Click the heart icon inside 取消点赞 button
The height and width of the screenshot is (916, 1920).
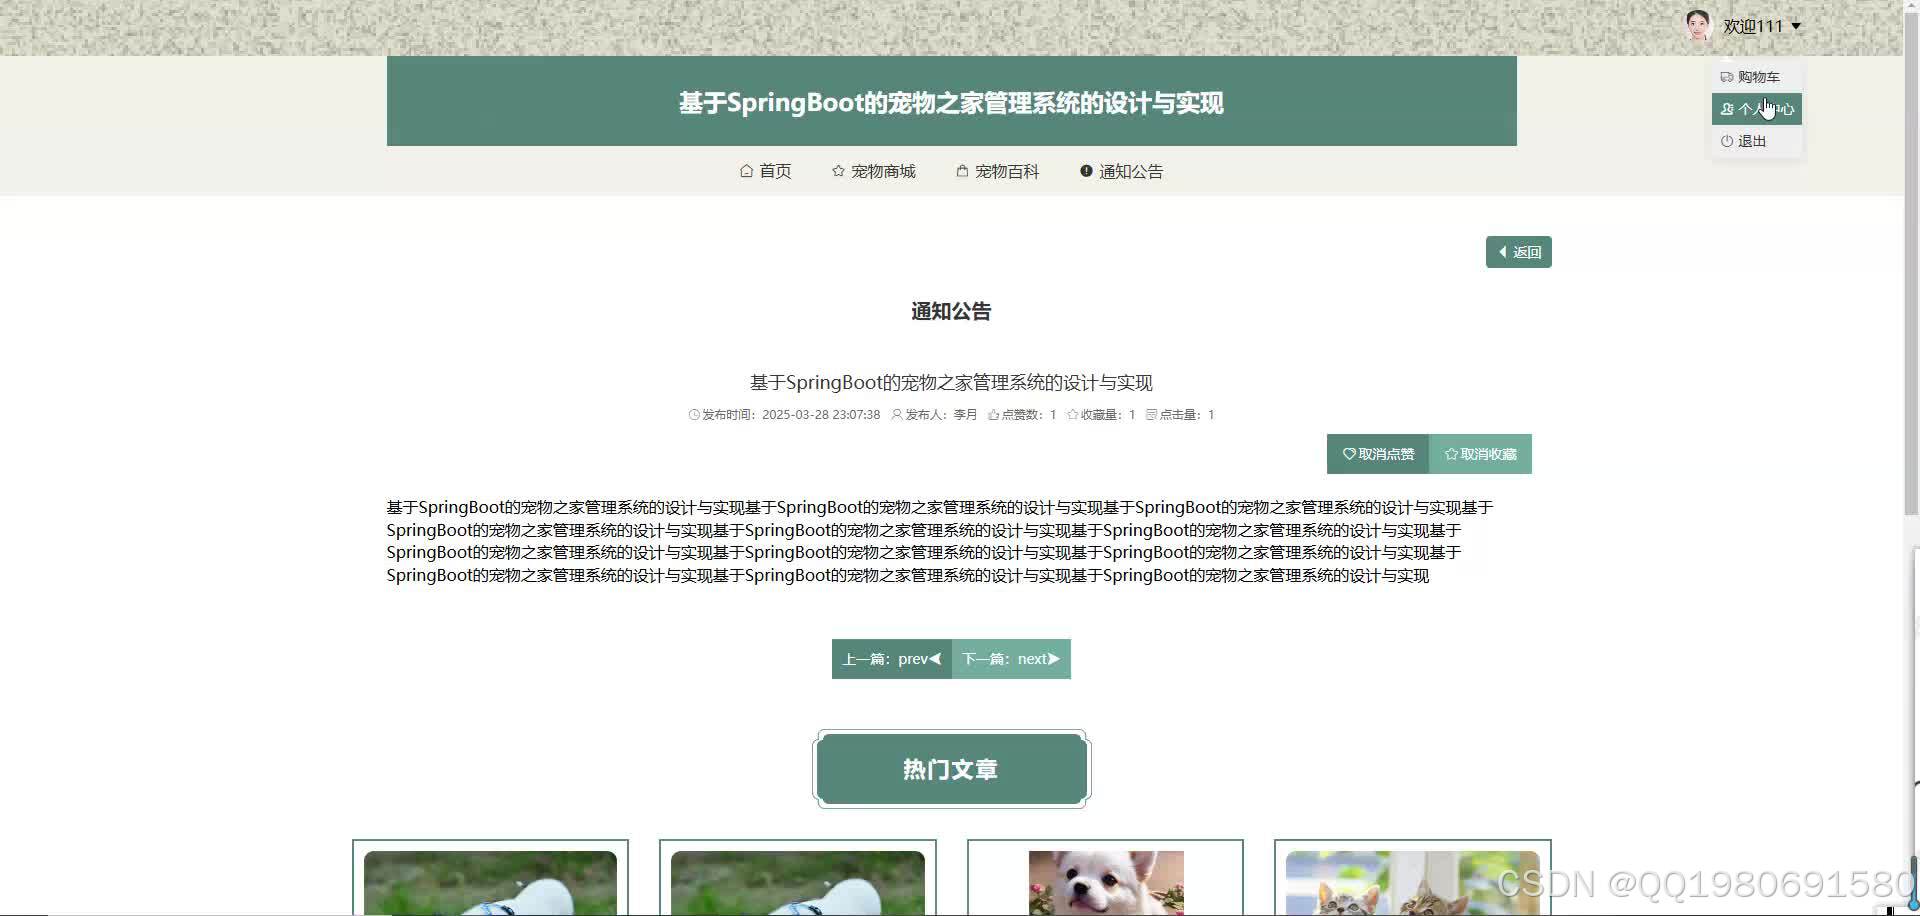click(x=1348, y=453)
